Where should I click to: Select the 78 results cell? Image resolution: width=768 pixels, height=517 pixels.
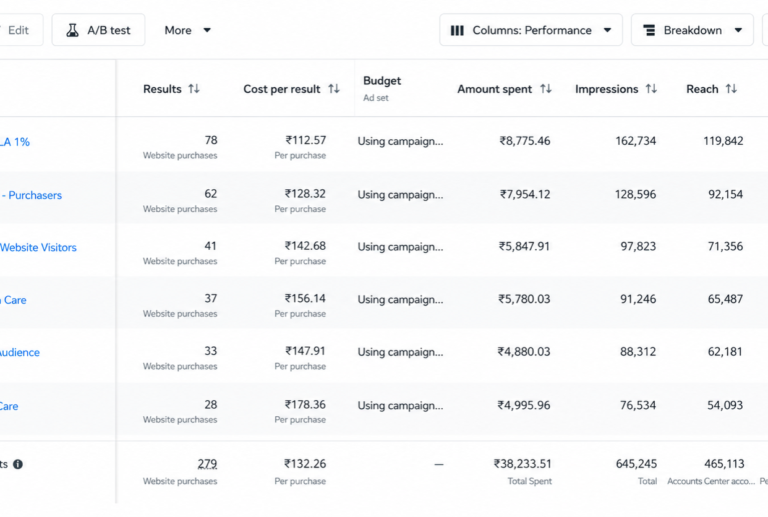coord(211,141)
